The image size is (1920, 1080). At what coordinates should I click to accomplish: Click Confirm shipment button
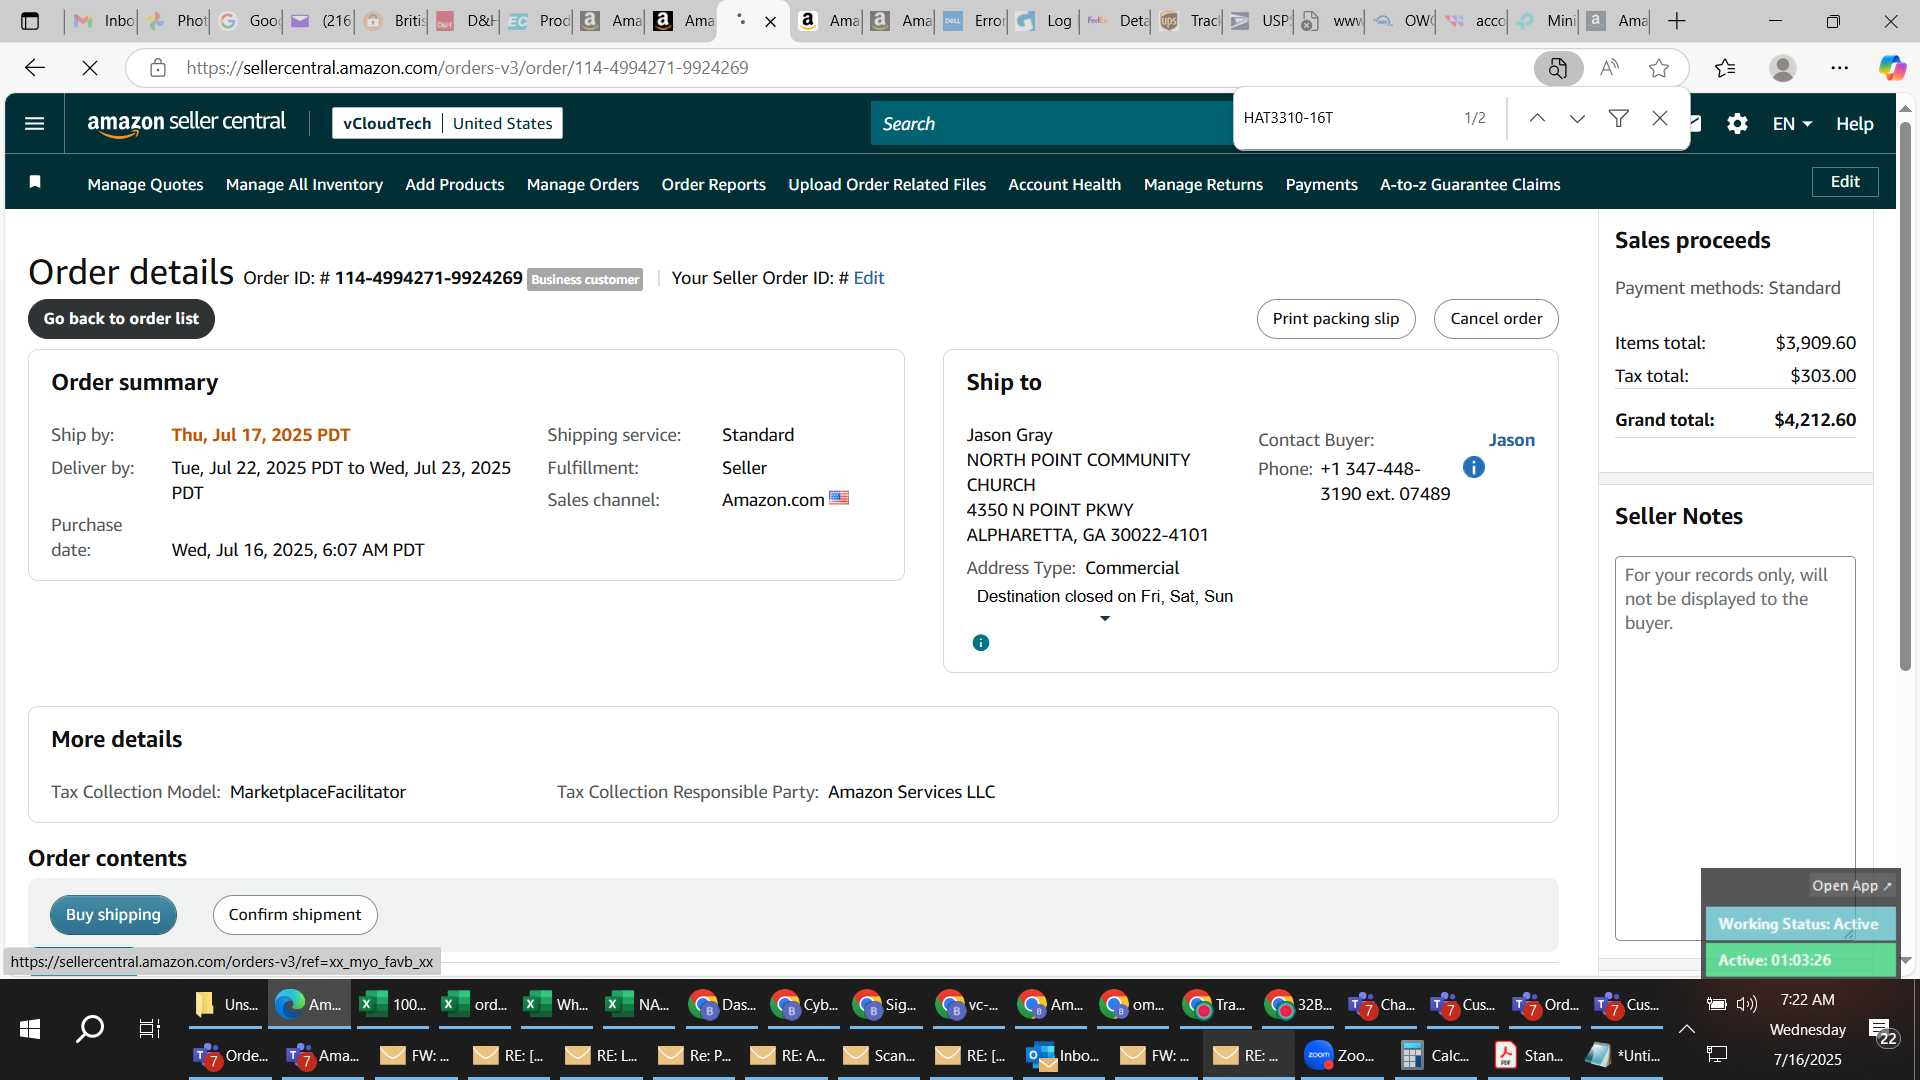[x=295, y=915]
